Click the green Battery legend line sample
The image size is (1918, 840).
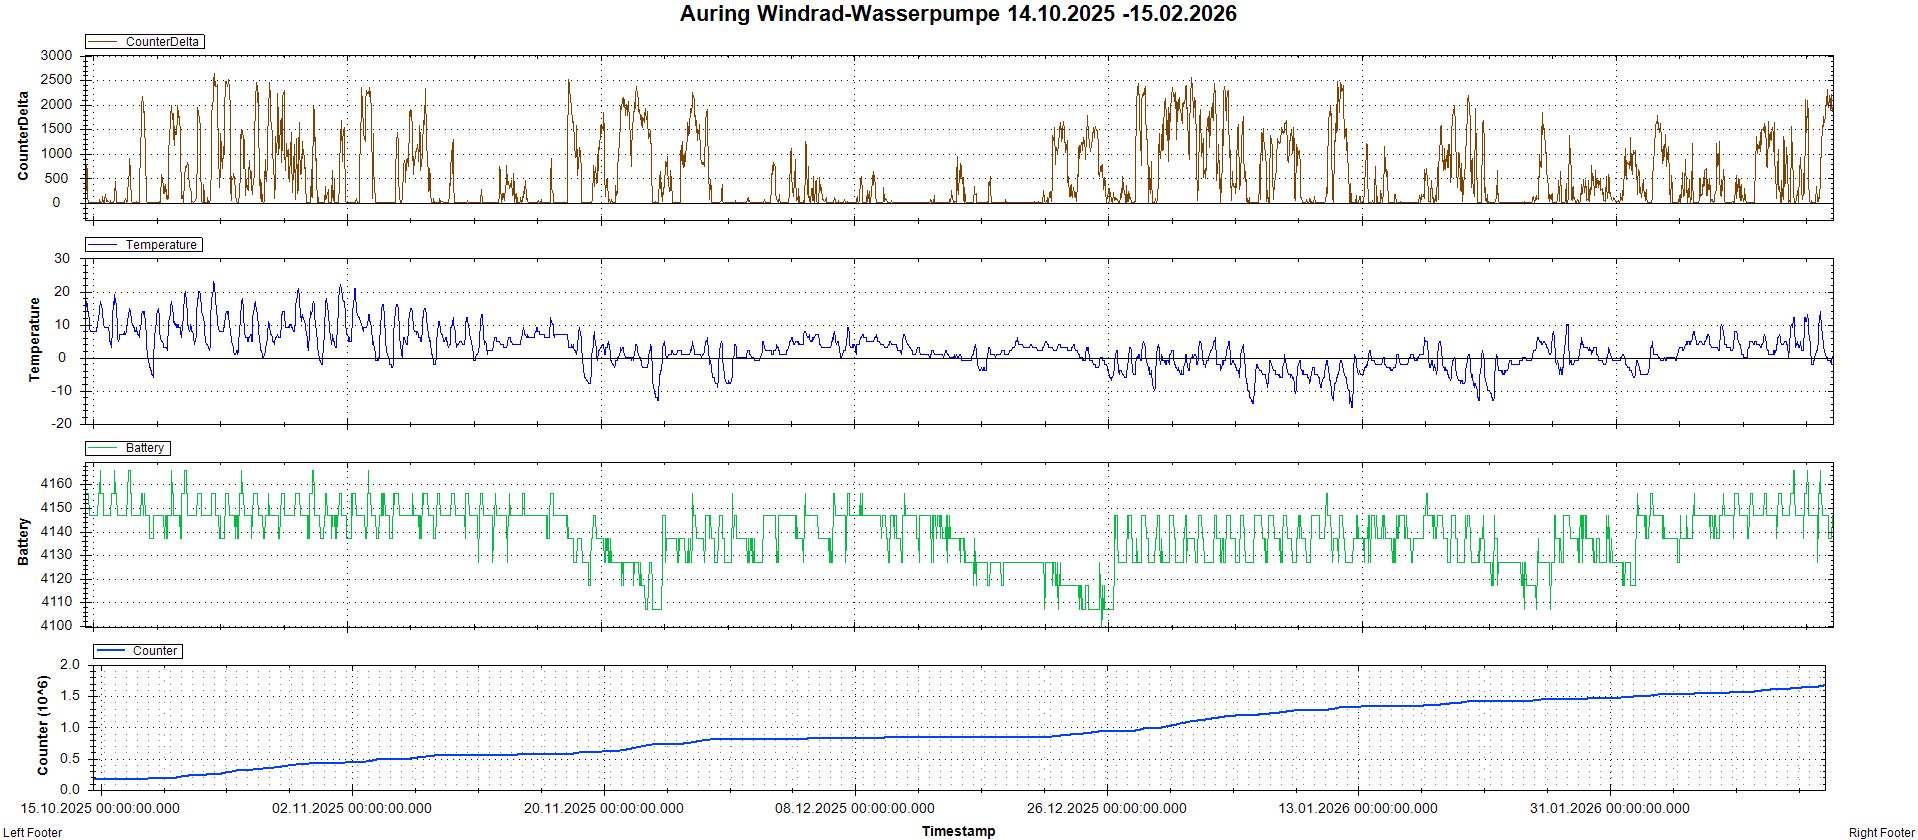click(104, 448)
